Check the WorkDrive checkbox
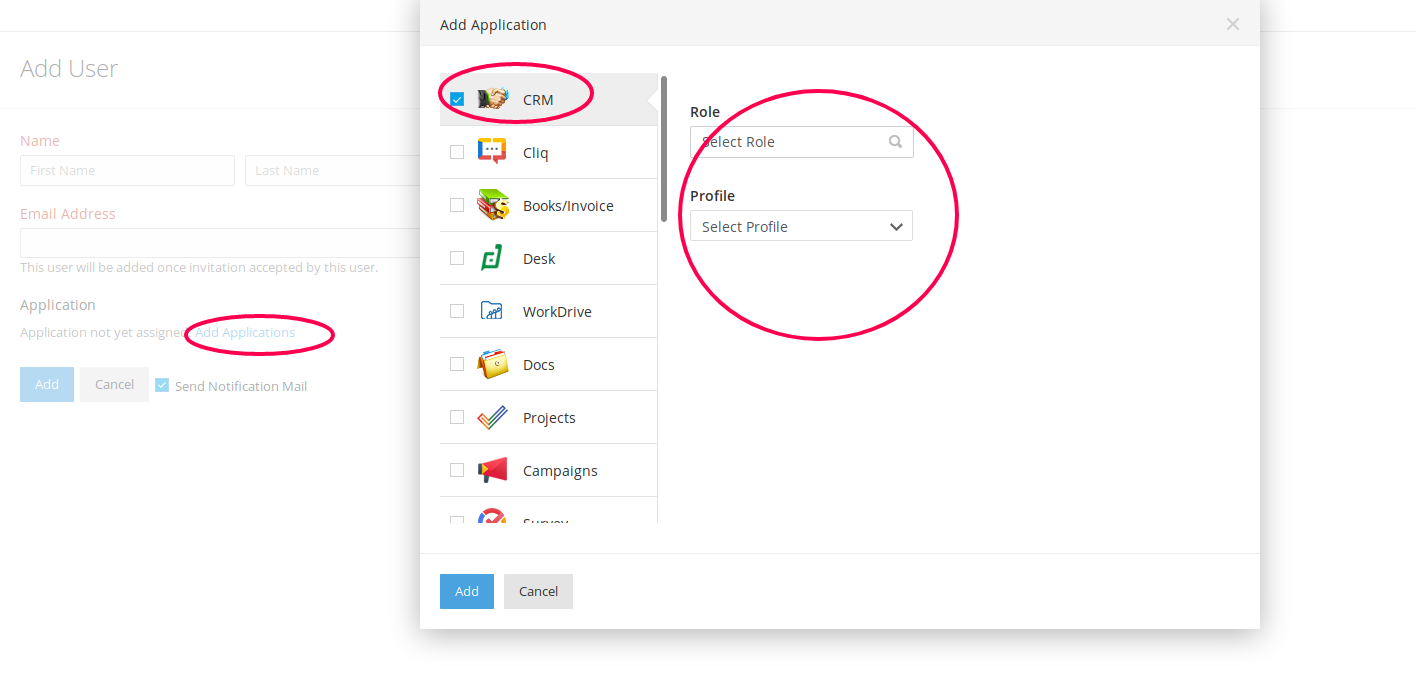This screenshot has width=1416, height=695. [x=457, y=311]
